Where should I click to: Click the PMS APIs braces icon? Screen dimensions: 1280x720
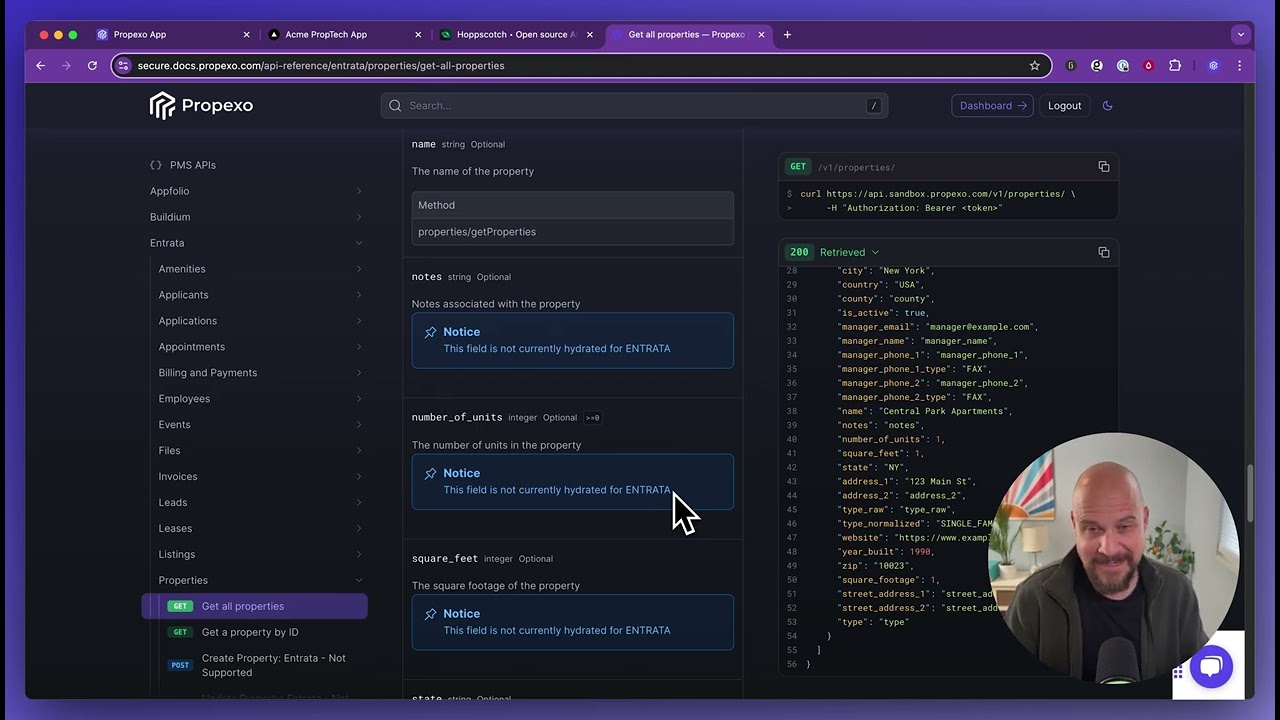[156, 165]
